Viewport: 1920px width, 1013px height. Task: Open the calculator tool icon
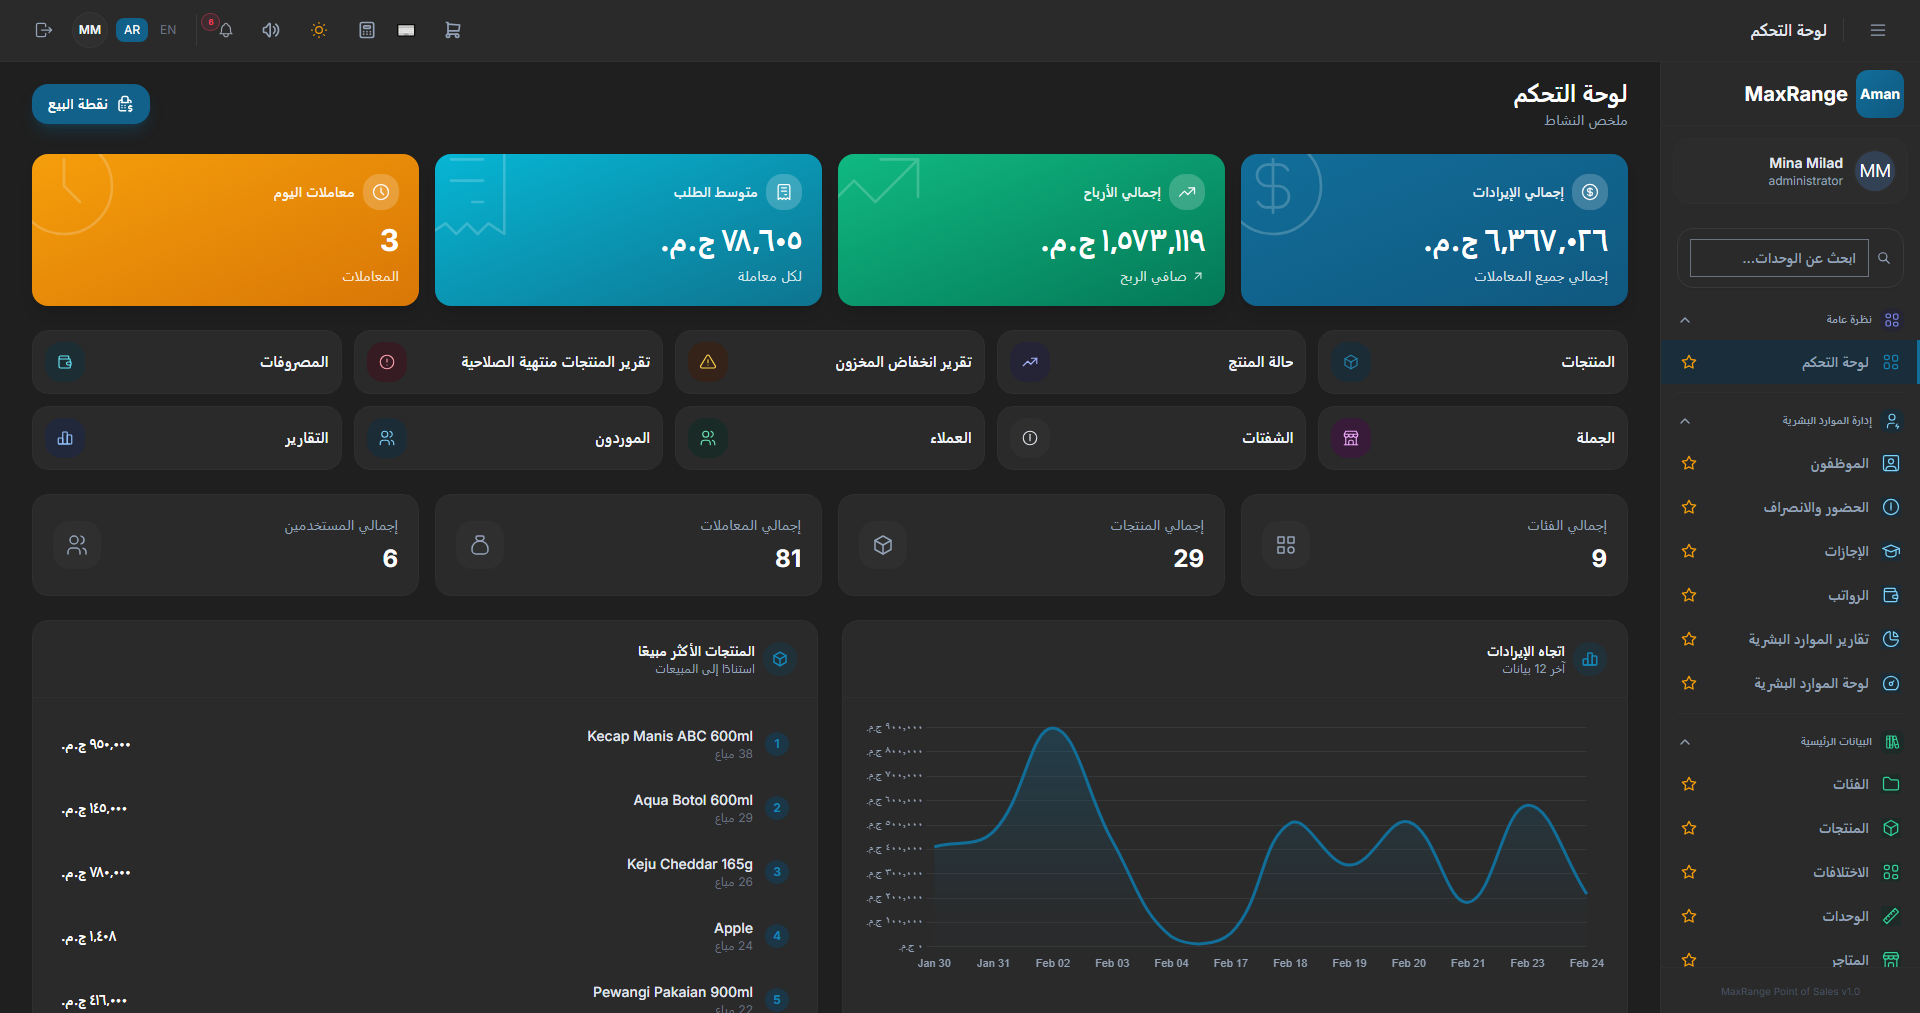tap(367, 30)
